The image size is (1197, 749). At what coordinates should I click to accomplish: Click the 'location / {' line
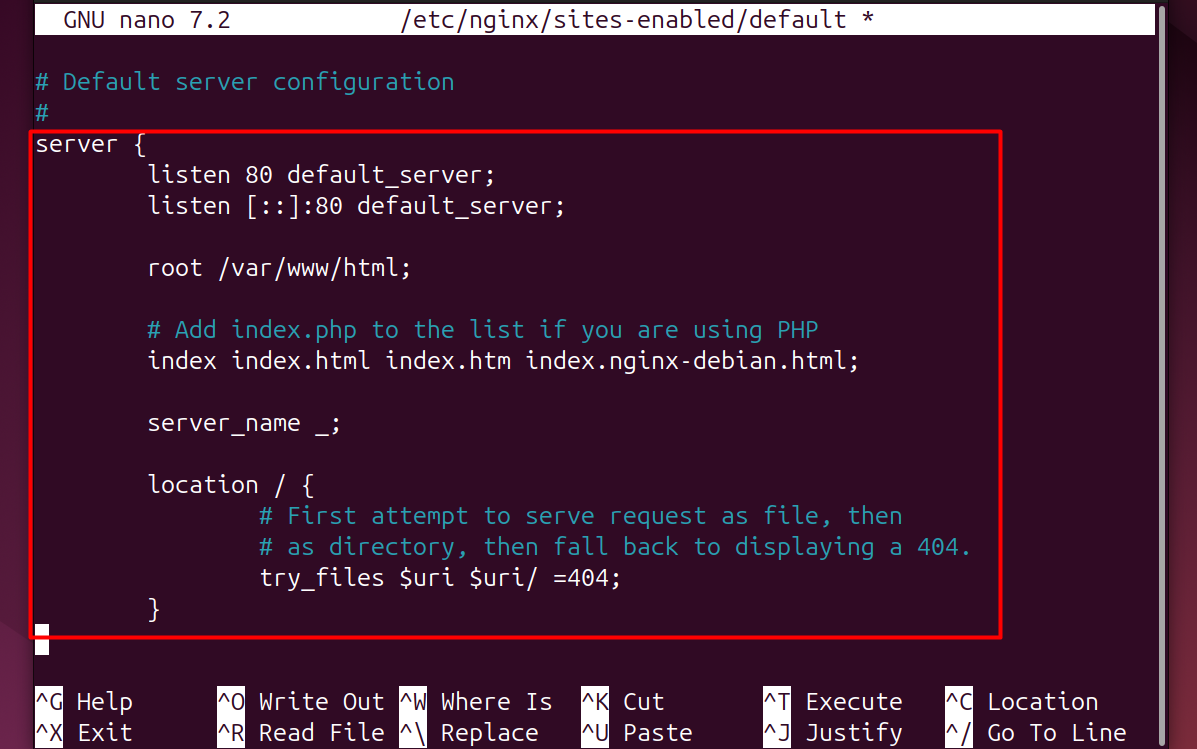231,485
